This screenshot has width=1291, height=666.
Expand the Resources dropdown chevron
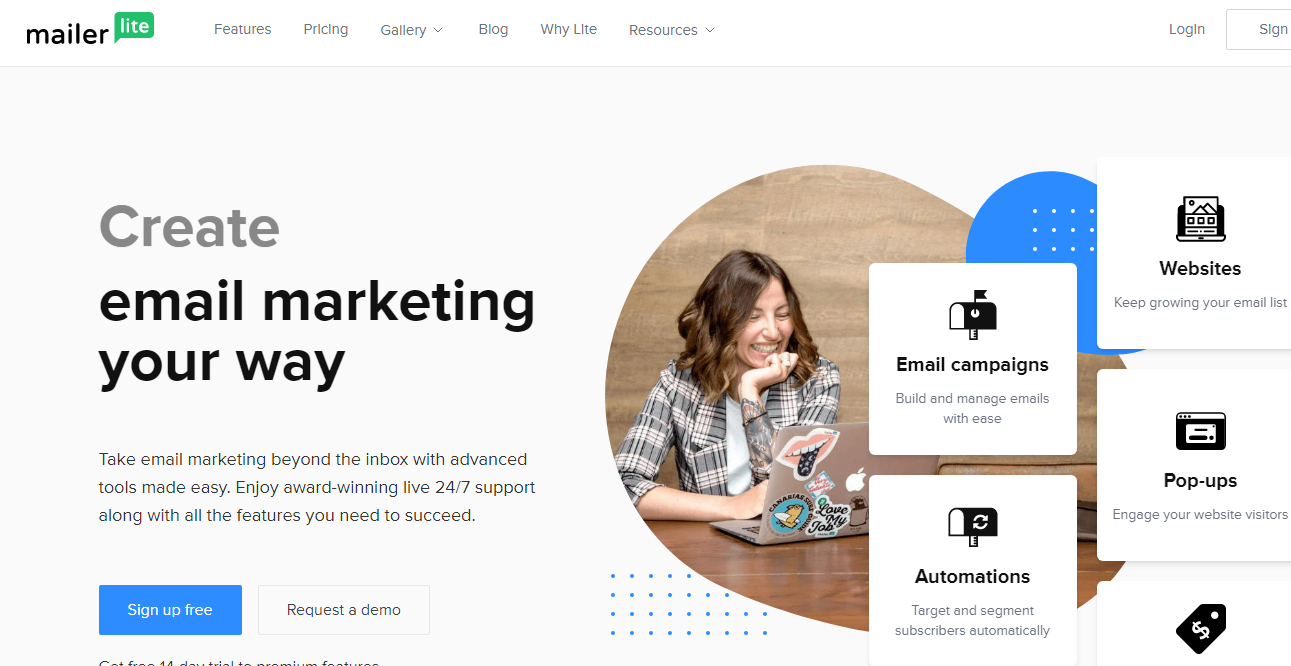click(x=710, y=30)
